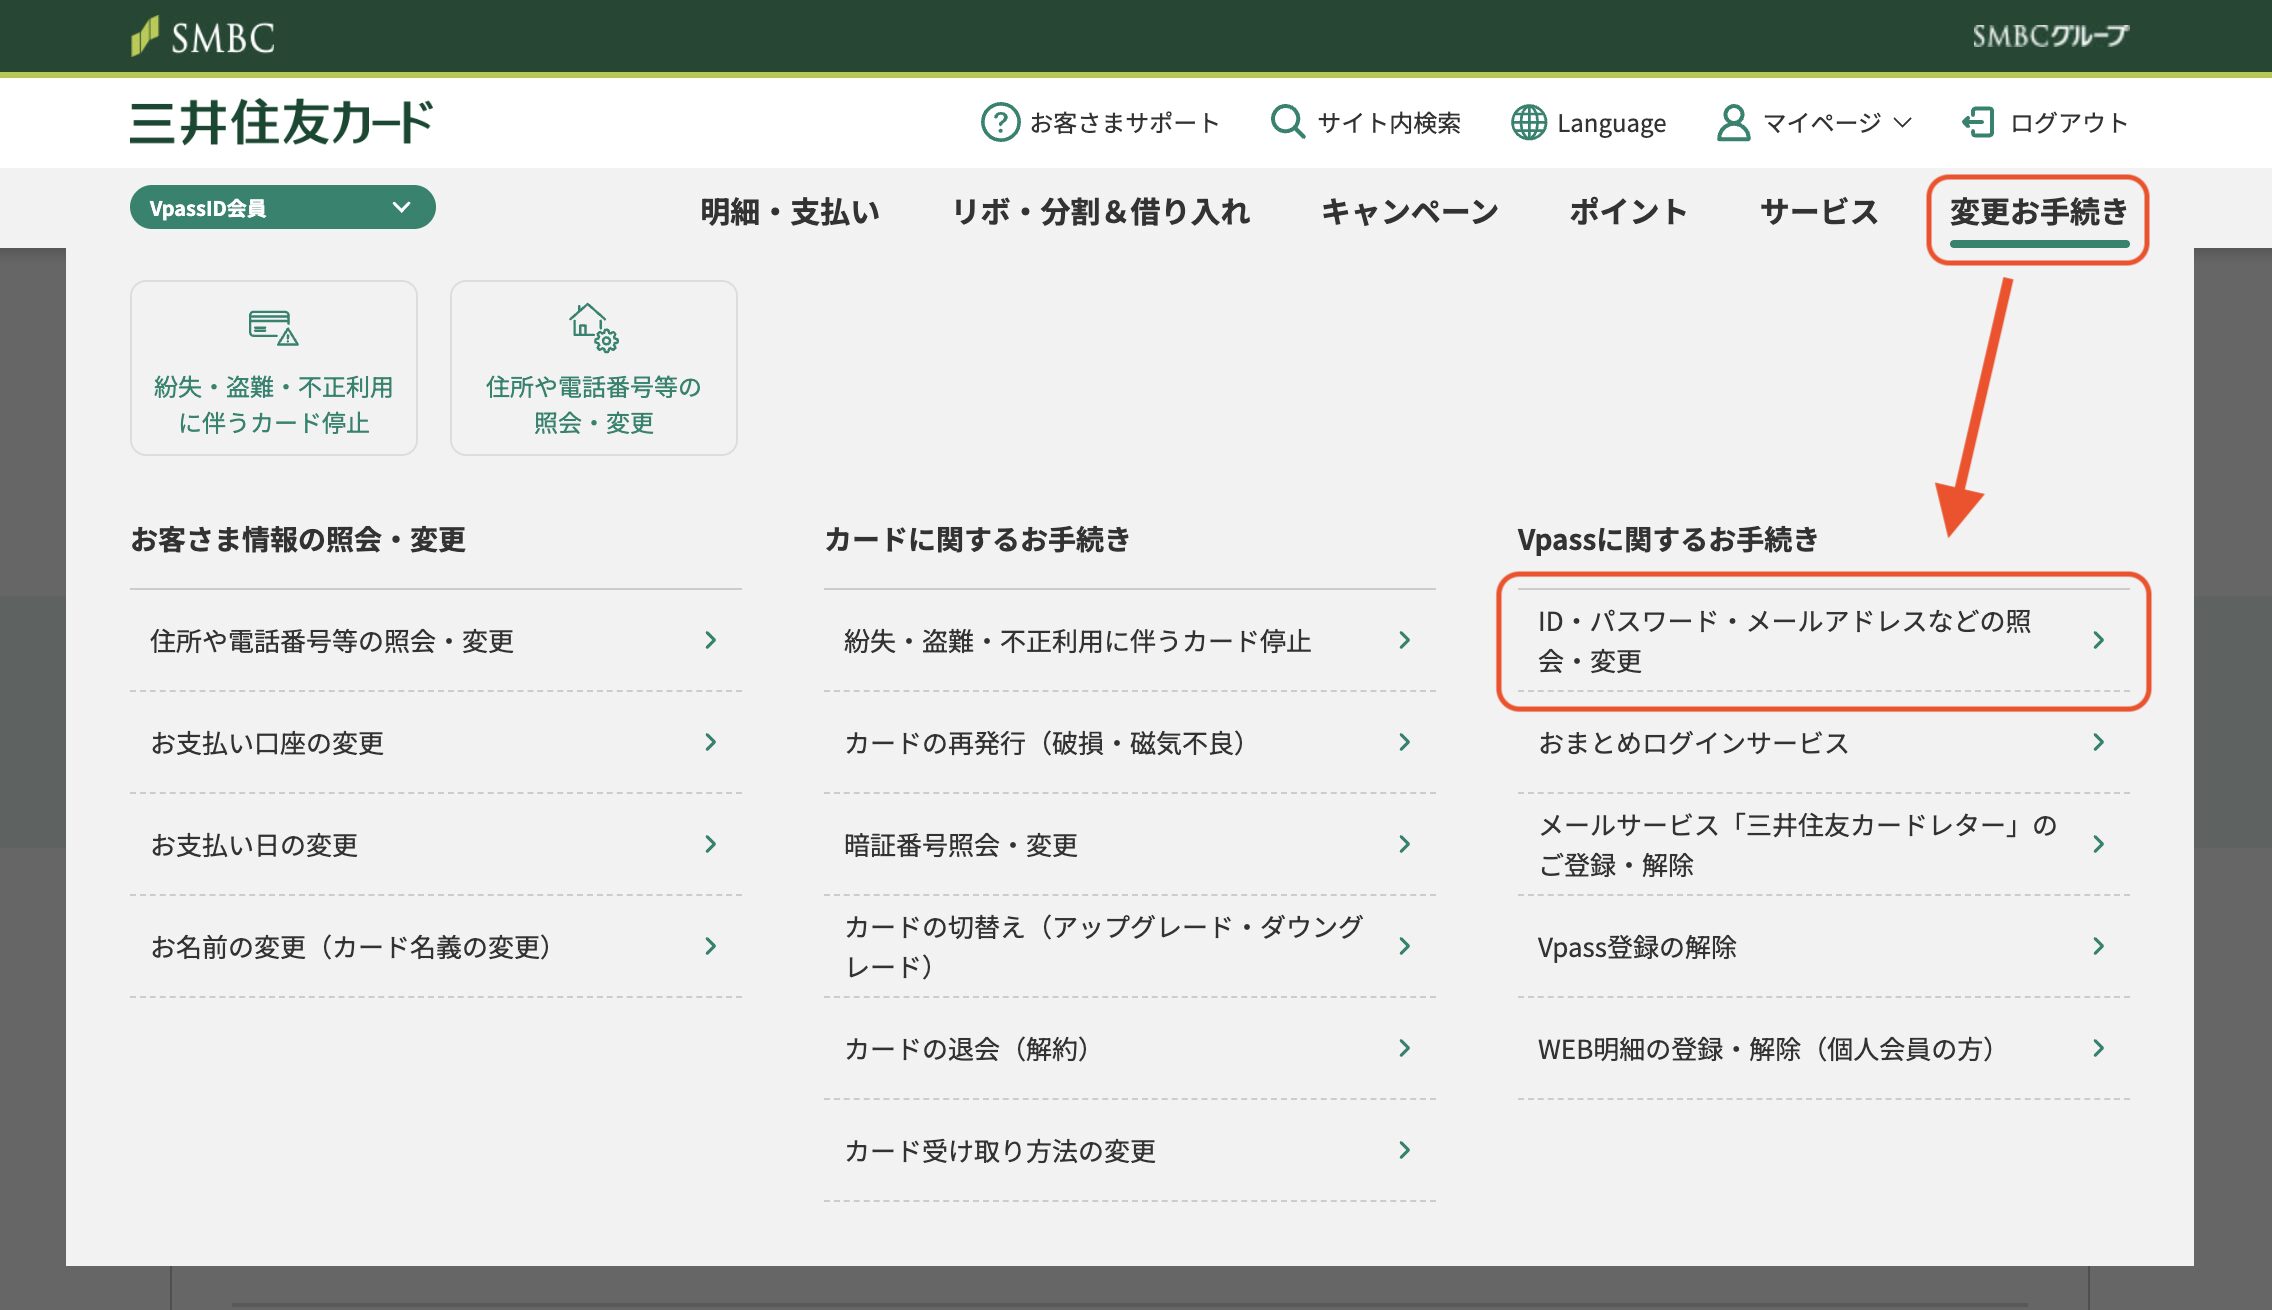Click the logout door icon
The image size is (2272, 1310).
click(x=1977, y=122)
